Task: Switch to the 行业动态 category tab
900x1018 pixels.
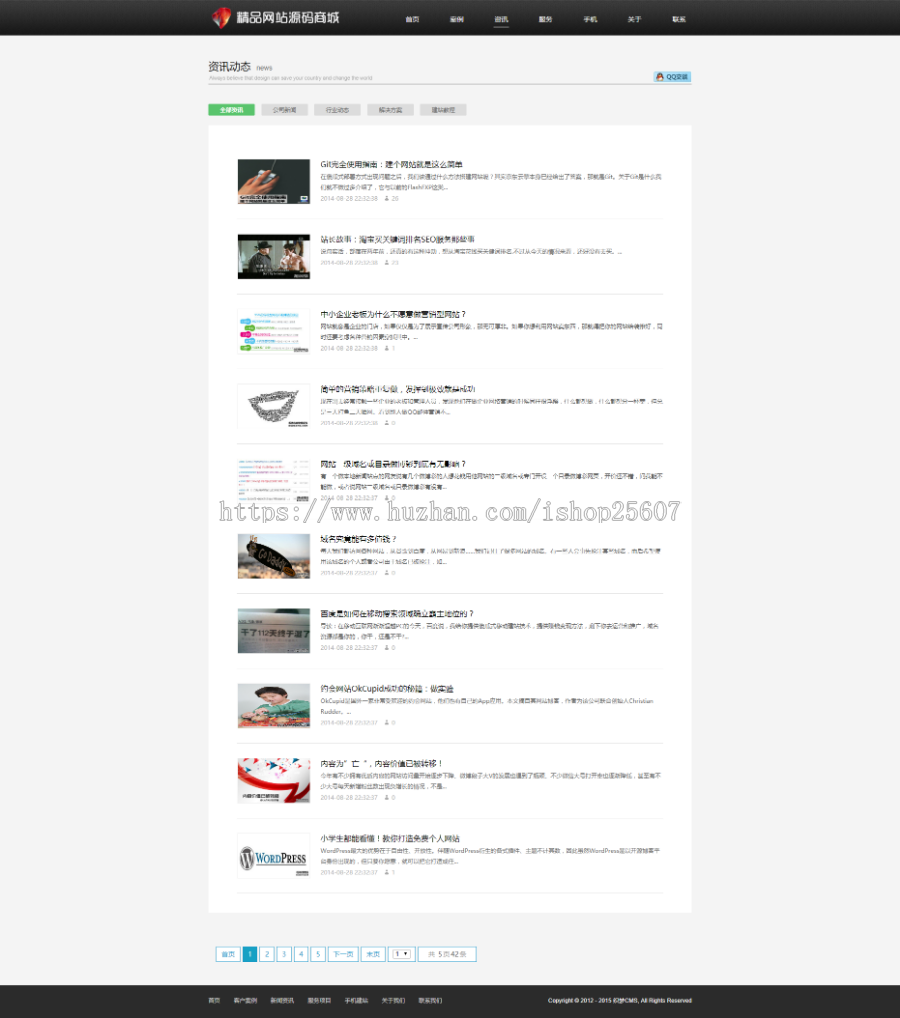Action: (337, 110)
